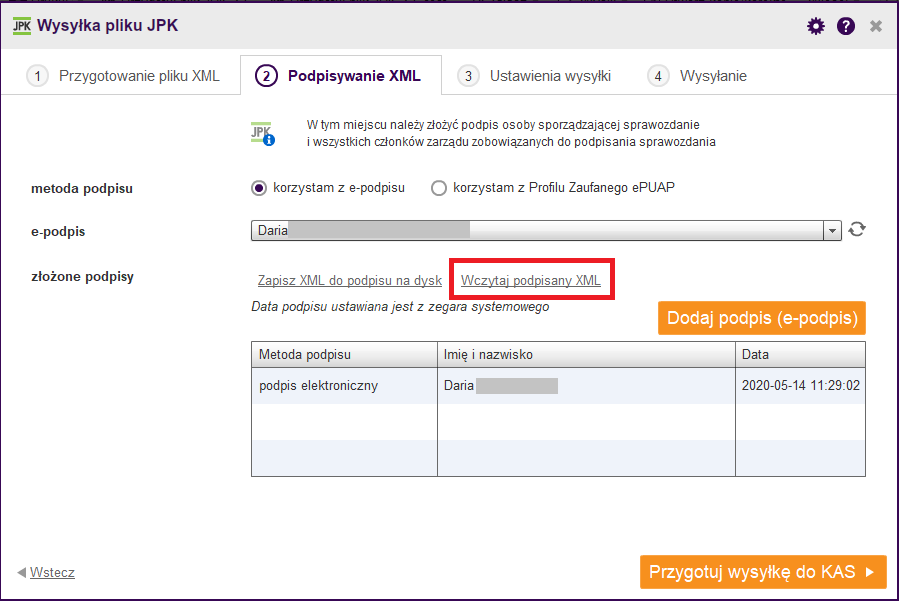Click the metoda podpisu label

pyautogui.click(x=82, y=189)
